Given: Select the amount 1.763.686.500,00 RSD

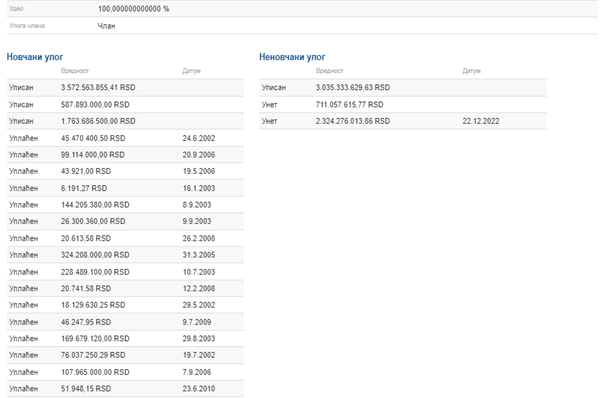Looking at the screenshot, I should (98, 121).
